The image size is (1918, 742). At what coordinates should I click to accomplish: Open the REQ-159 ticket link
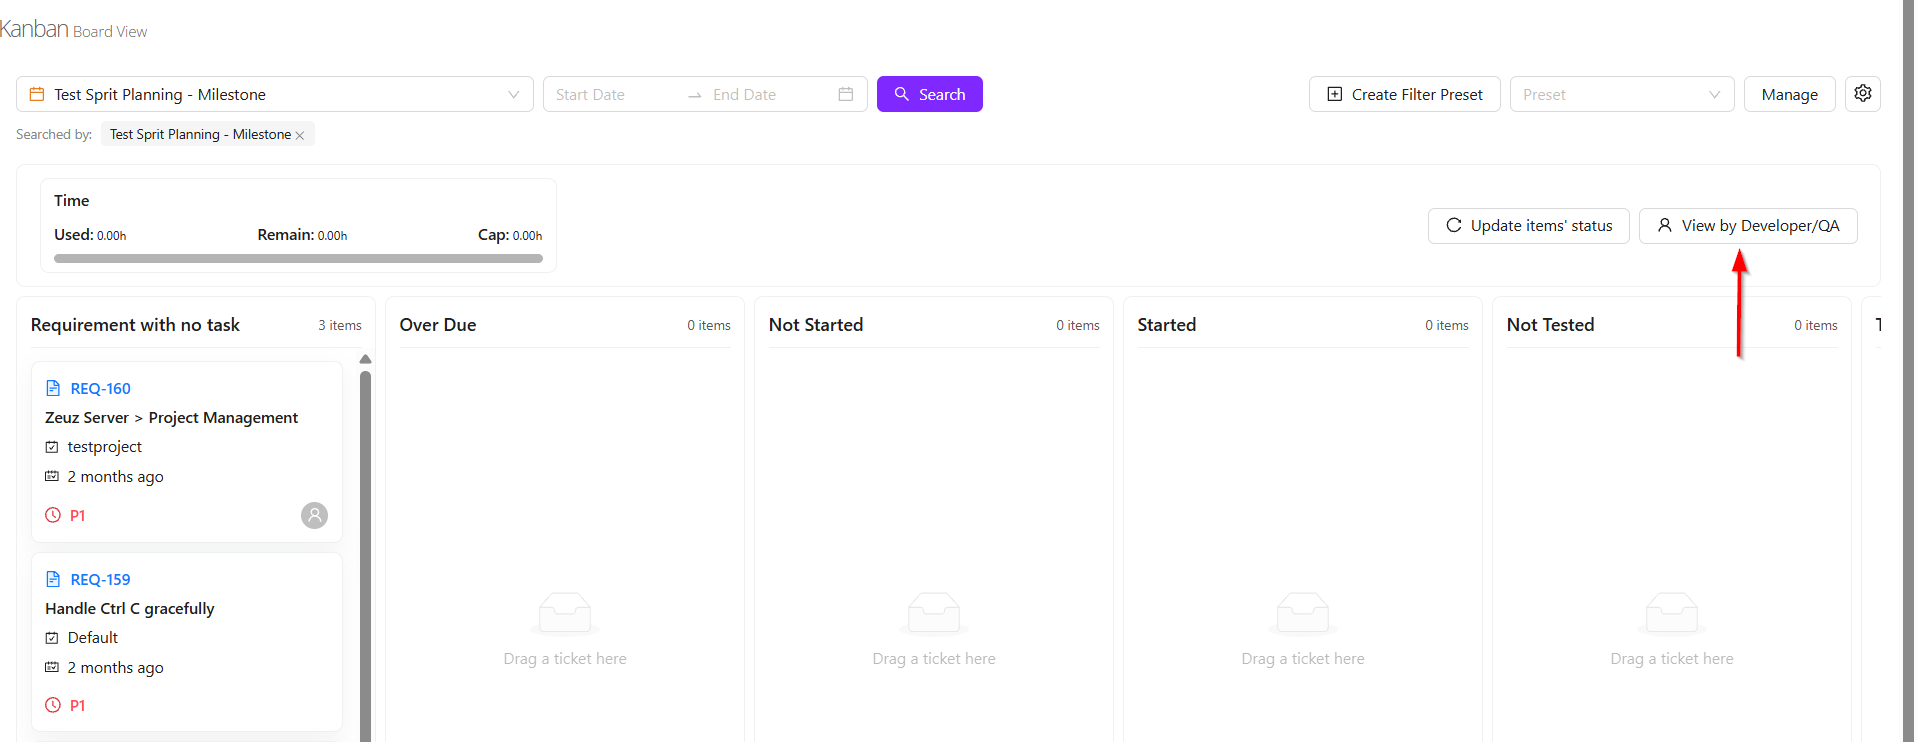pos(100,579)
